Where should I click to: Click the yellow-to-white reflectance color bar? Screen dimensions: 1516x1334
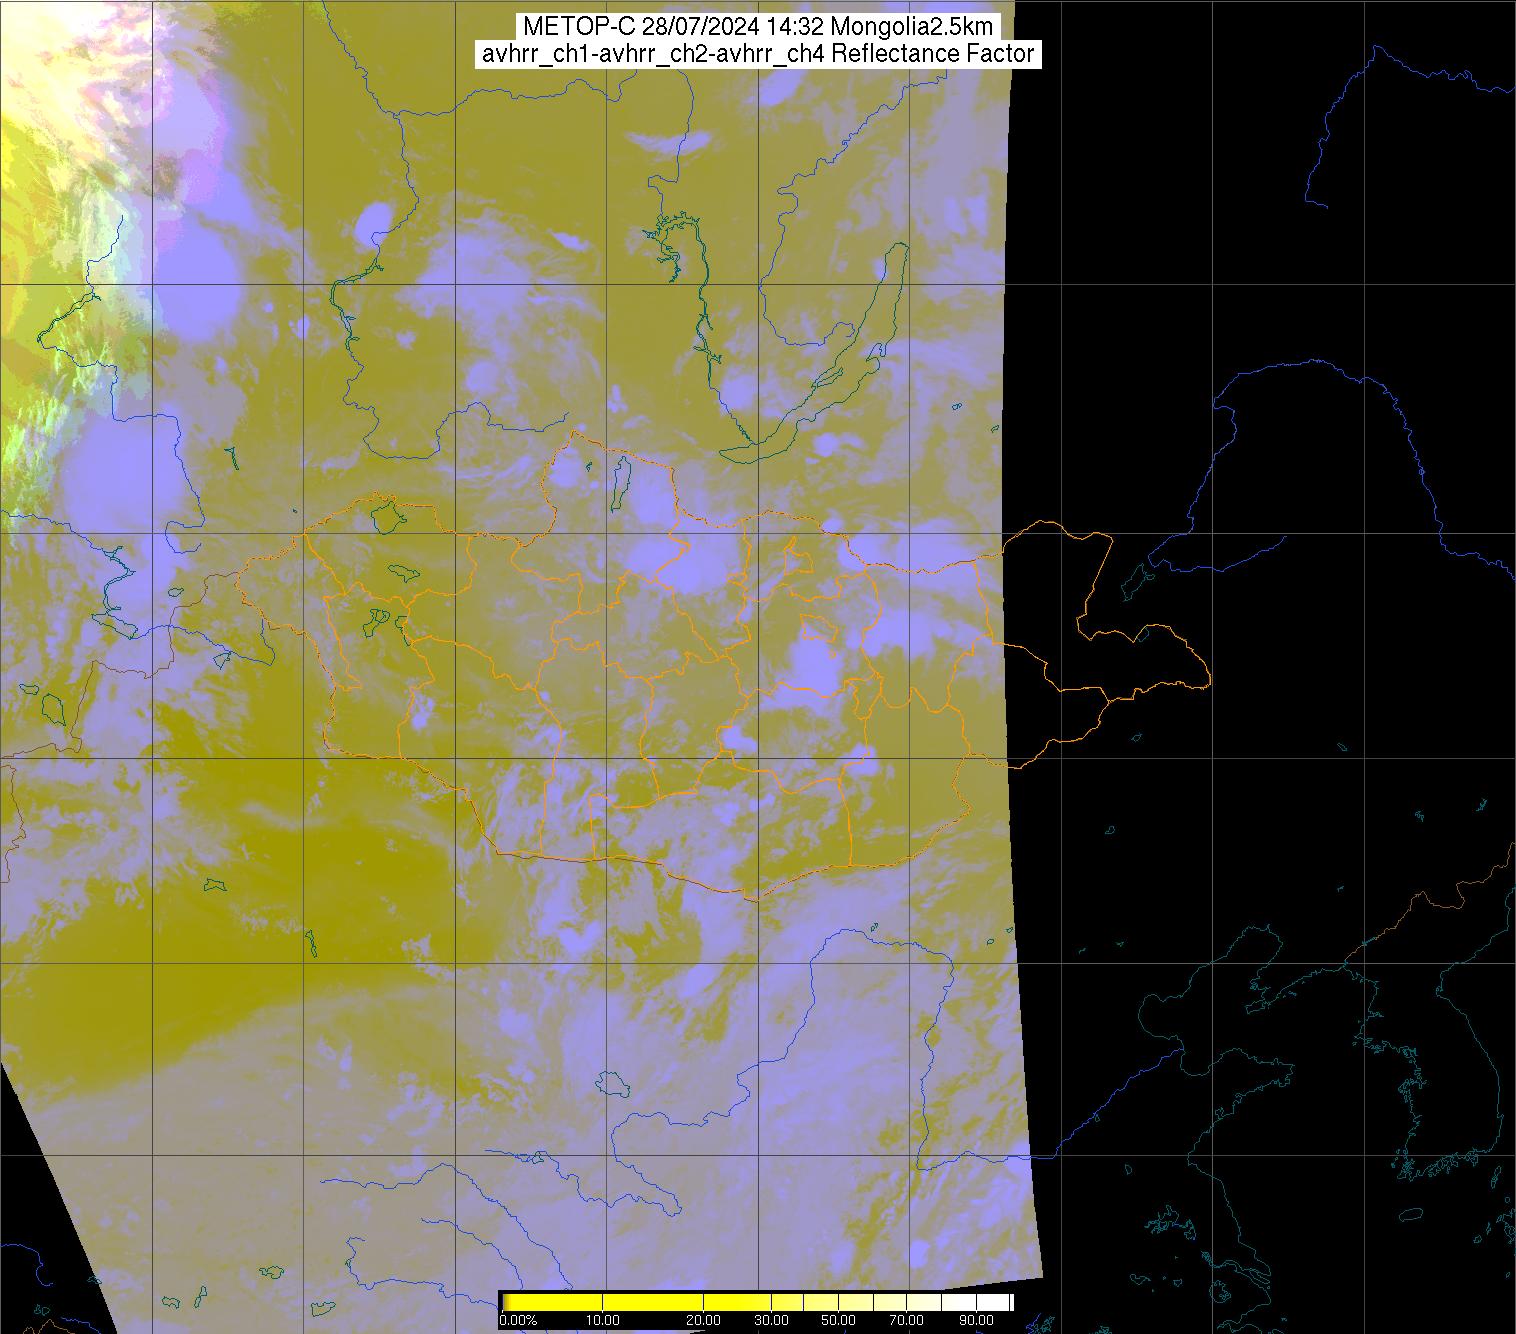click(757, 1301)
